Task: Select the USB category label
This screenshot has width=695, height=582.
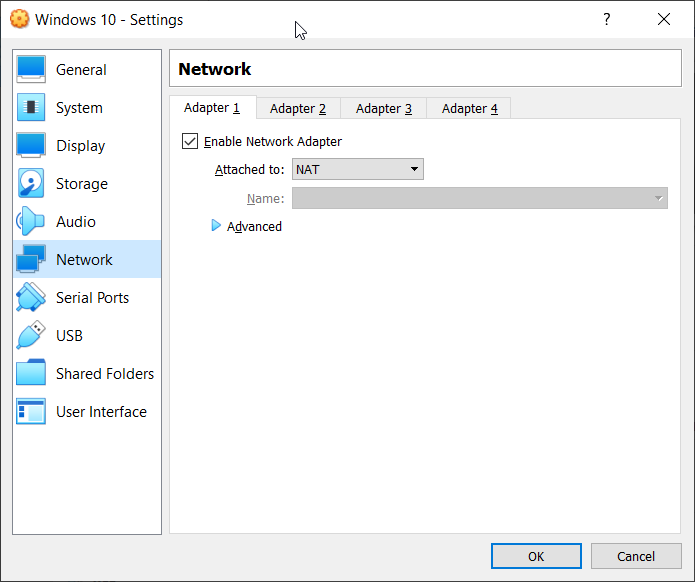Action: point(70,336)
